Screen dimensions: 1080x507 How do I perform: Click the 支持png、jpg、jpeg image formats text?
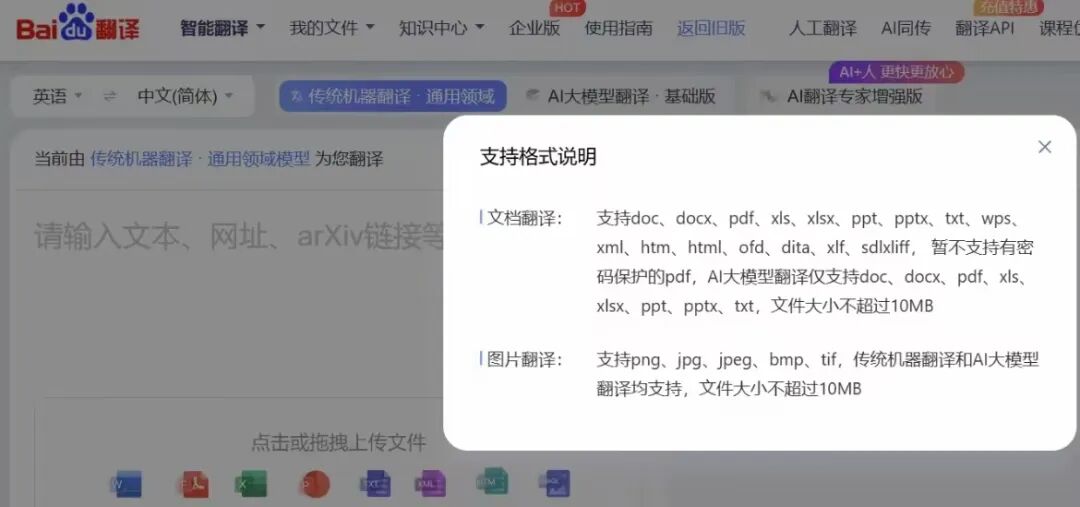click(x=818, y=374)
